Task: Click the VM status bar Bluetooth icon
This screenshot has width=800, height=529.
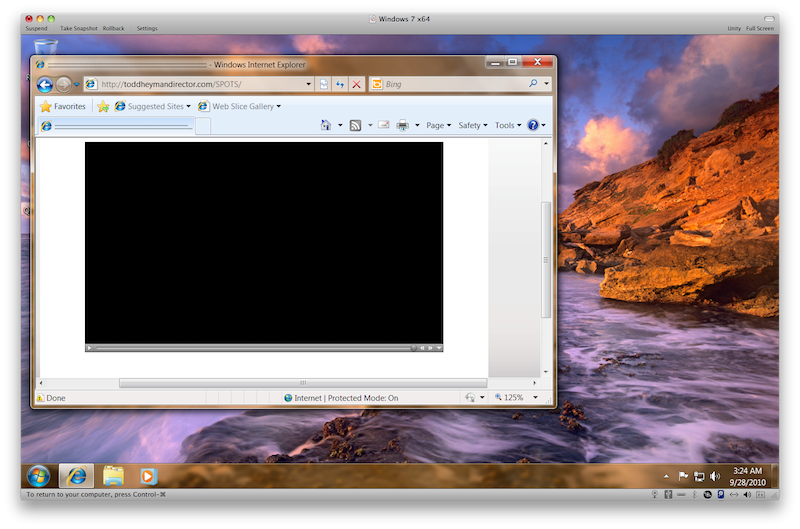Action: [694, 494]
